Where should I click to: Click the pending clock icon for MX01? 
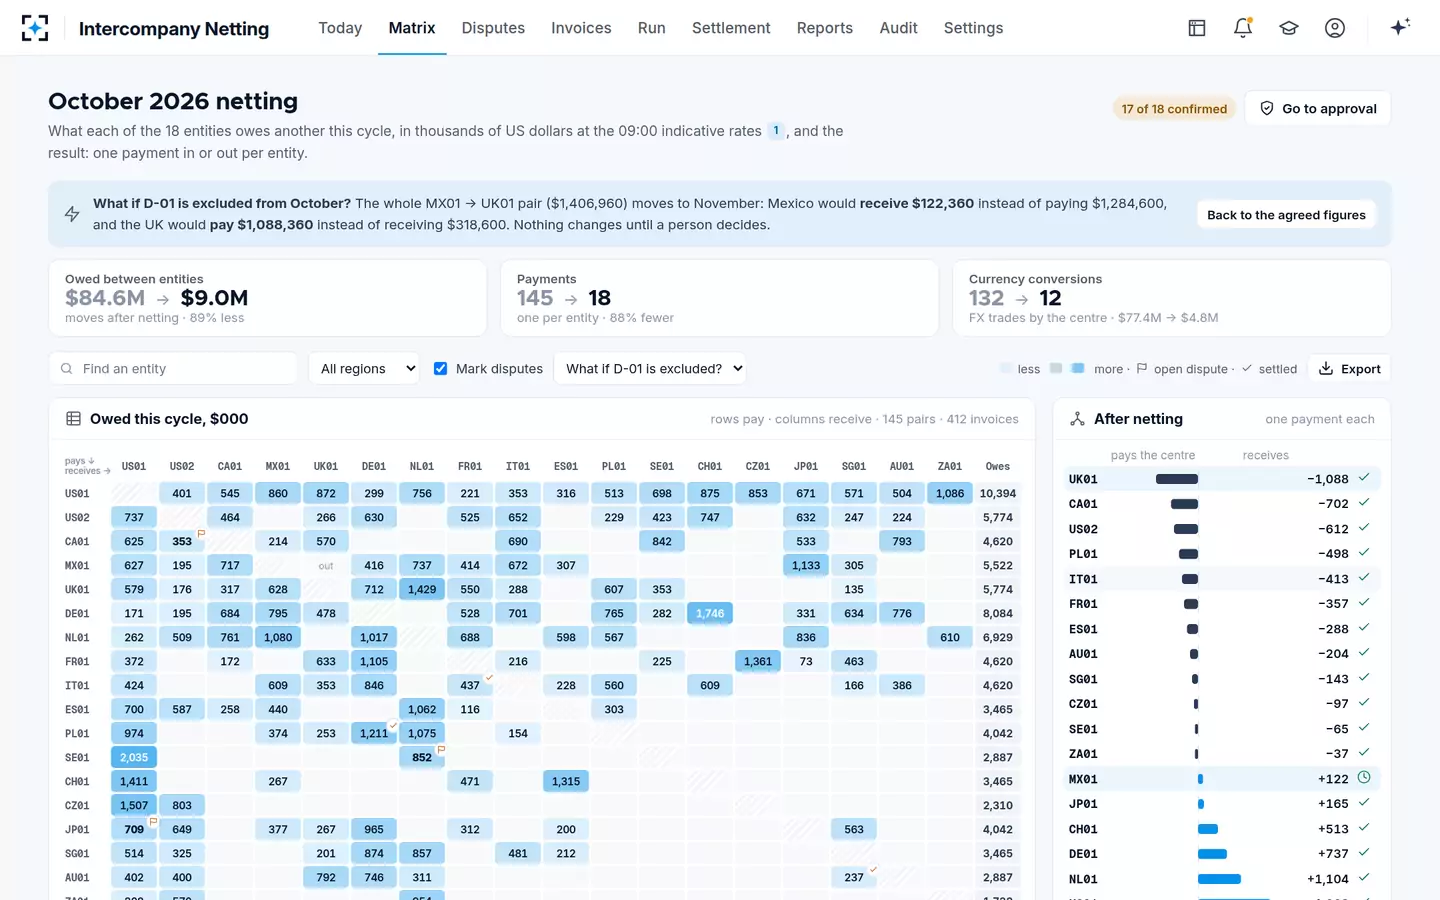pyautogui.click(x=1364, y=777)
